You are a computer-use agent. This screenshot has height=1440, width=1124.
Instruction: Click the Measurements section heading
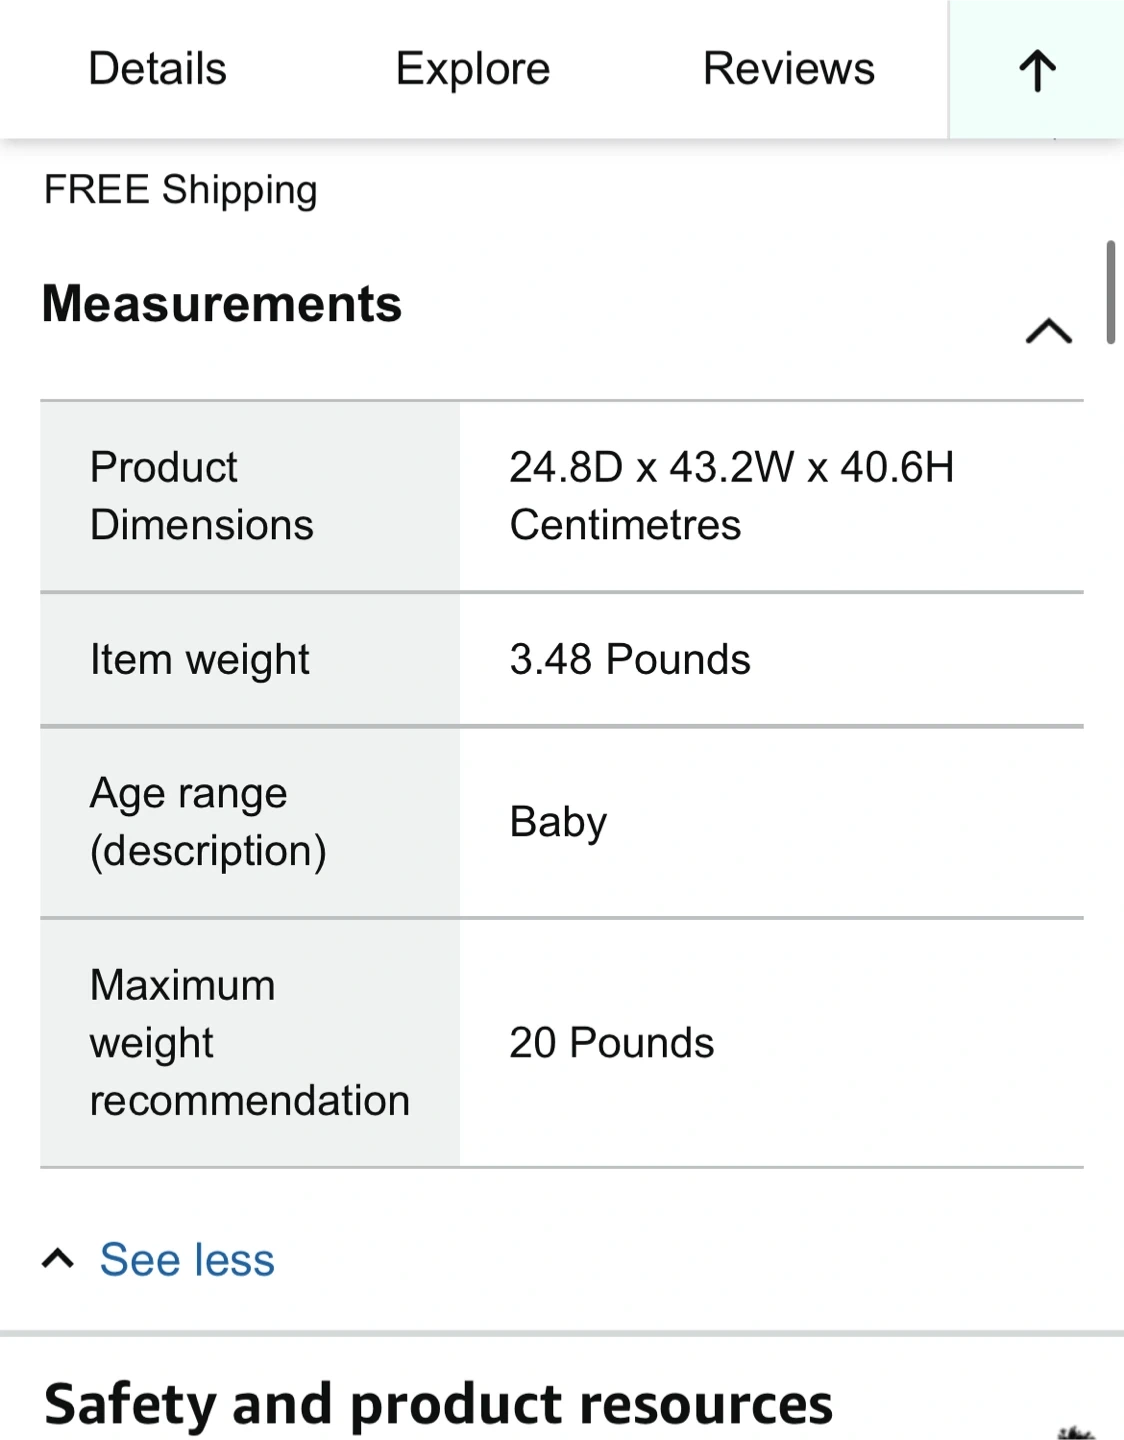(222, 304)
